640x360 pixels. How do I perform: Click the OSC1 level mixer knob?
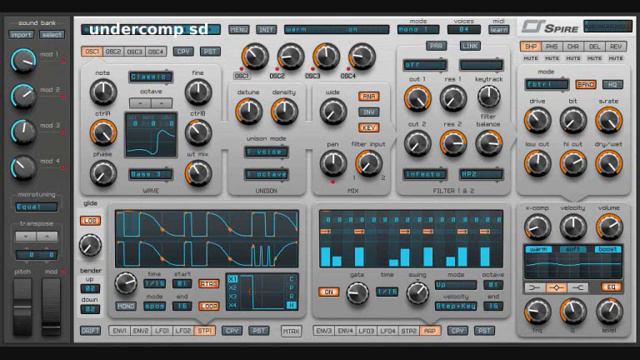pos(255,56)
